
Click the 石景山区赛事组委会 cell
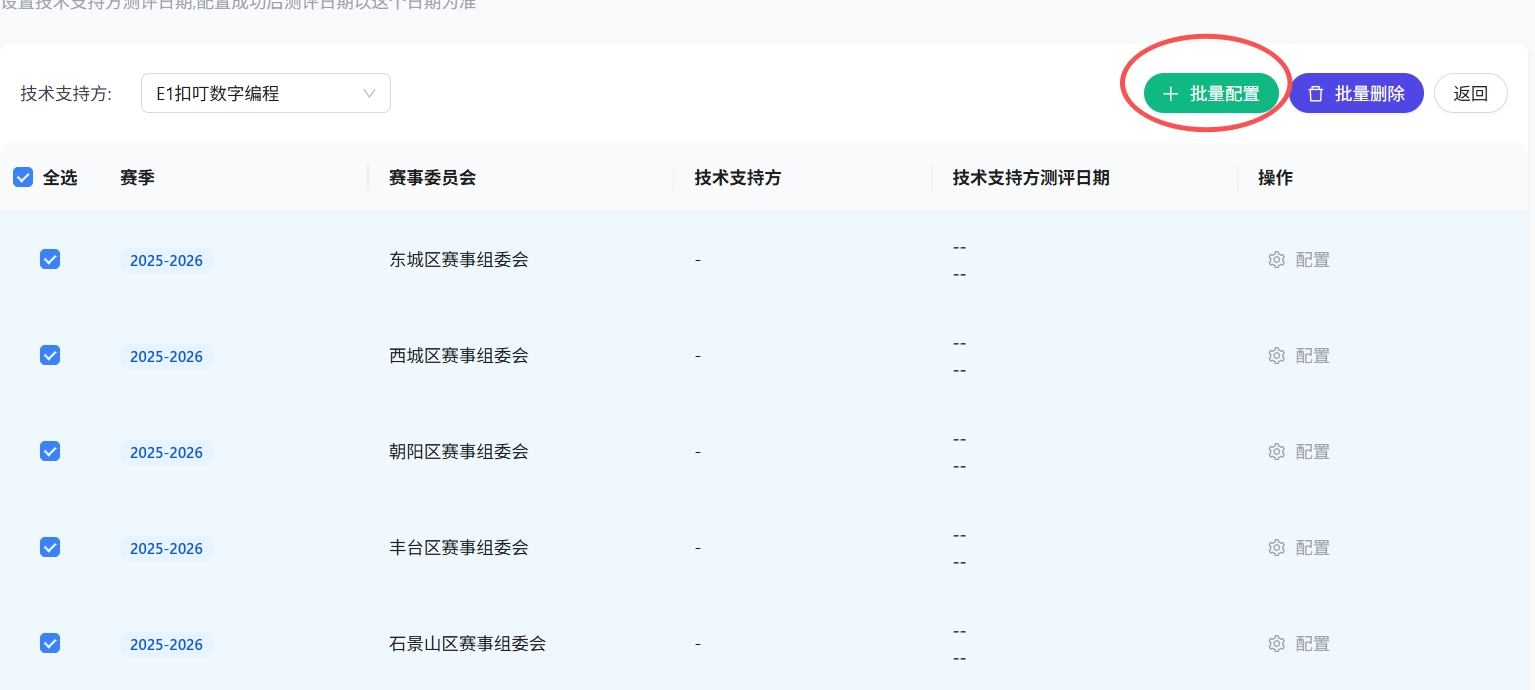pyautogui.click(x=468, y=644)
